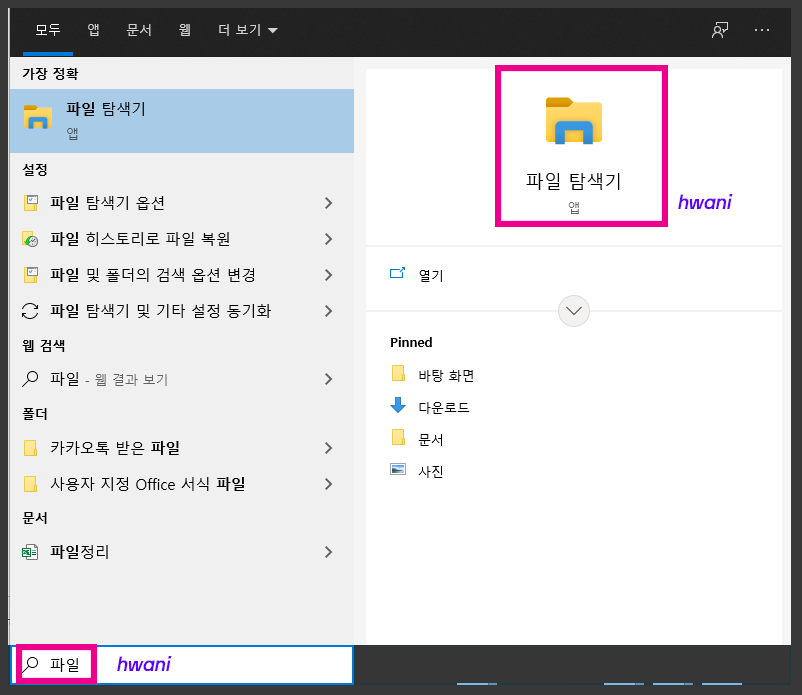Image resolution: width=802 pixels, height=695 pixels.
Task: Open pinned 다운로드 folder
Action: pyautogui.click(x=443, y=408)
